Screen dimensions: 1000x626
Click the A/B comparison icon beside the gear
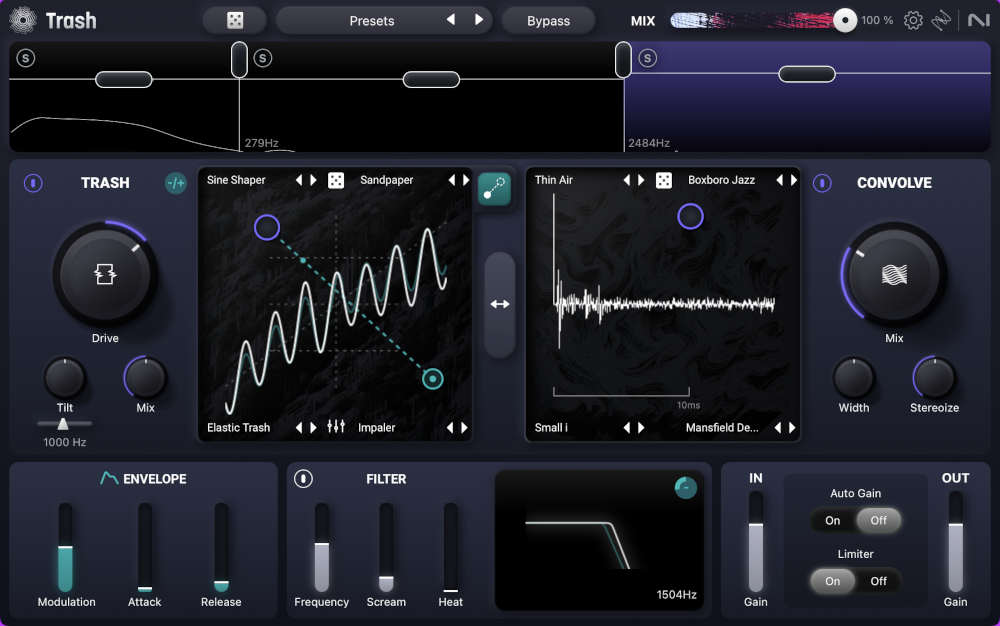tap(941, 20)
